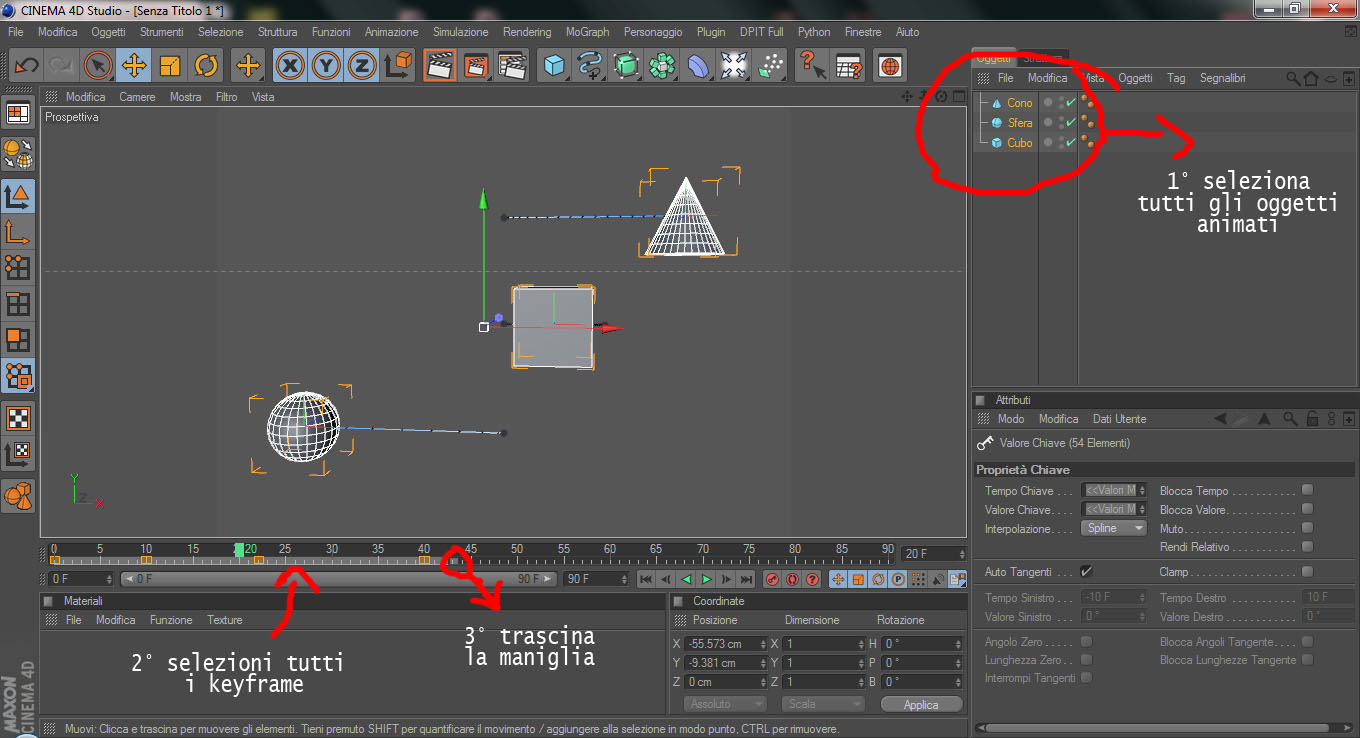The height and width of the screenshot is (738, 1360).
Task: Select the Sfera object in the tree
Action: (1020, 123)
